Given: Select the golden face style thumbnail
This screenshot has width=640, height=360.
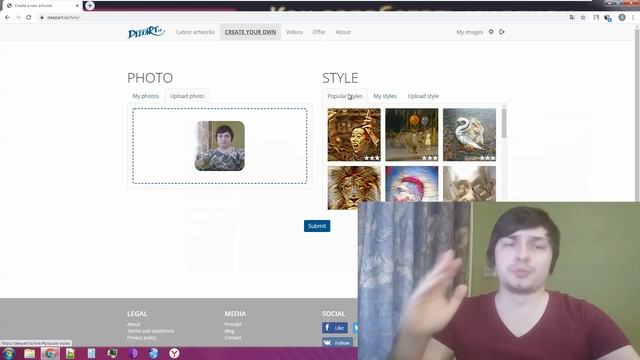Looking at the screenshot, I should click(354, 134).
